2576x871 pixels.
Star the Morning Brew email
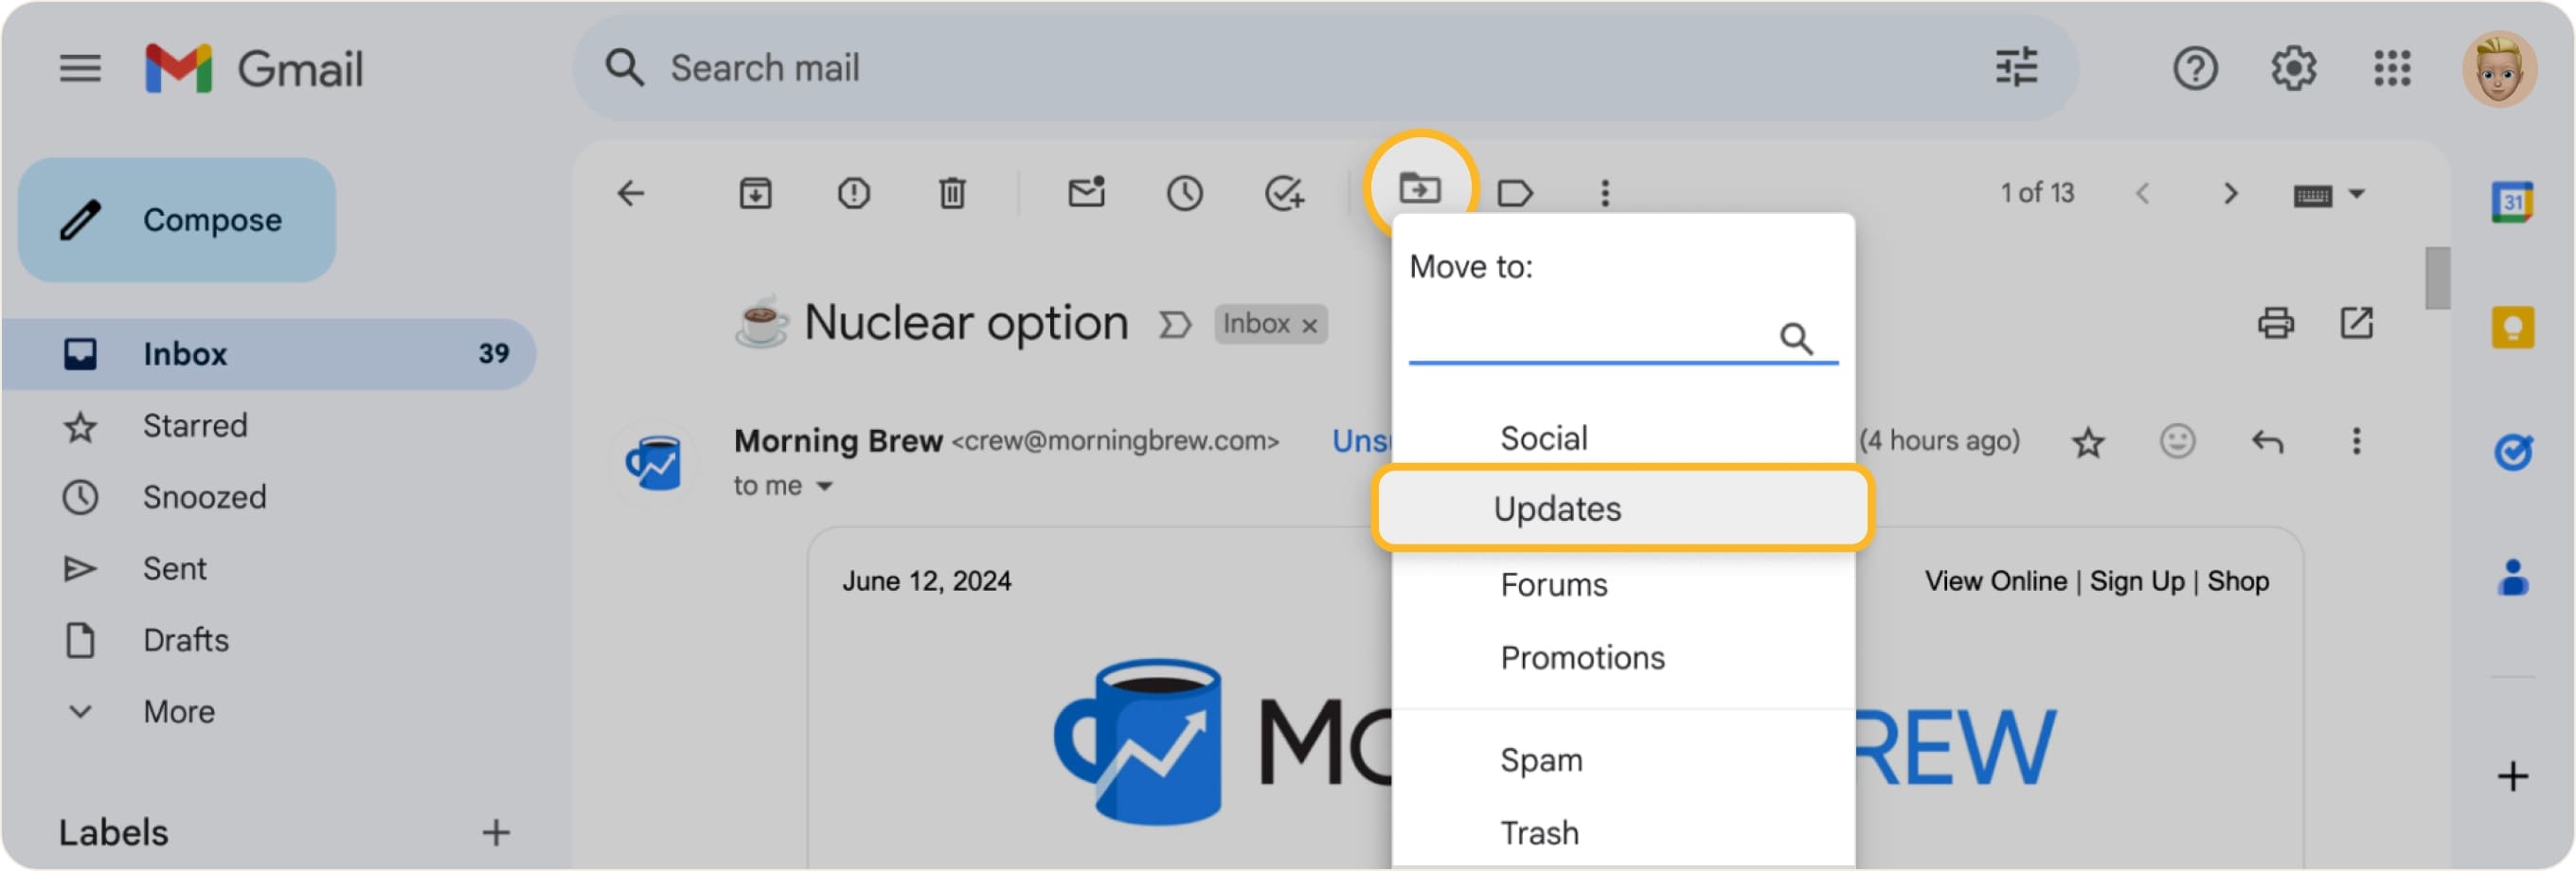click(2088, 441)
